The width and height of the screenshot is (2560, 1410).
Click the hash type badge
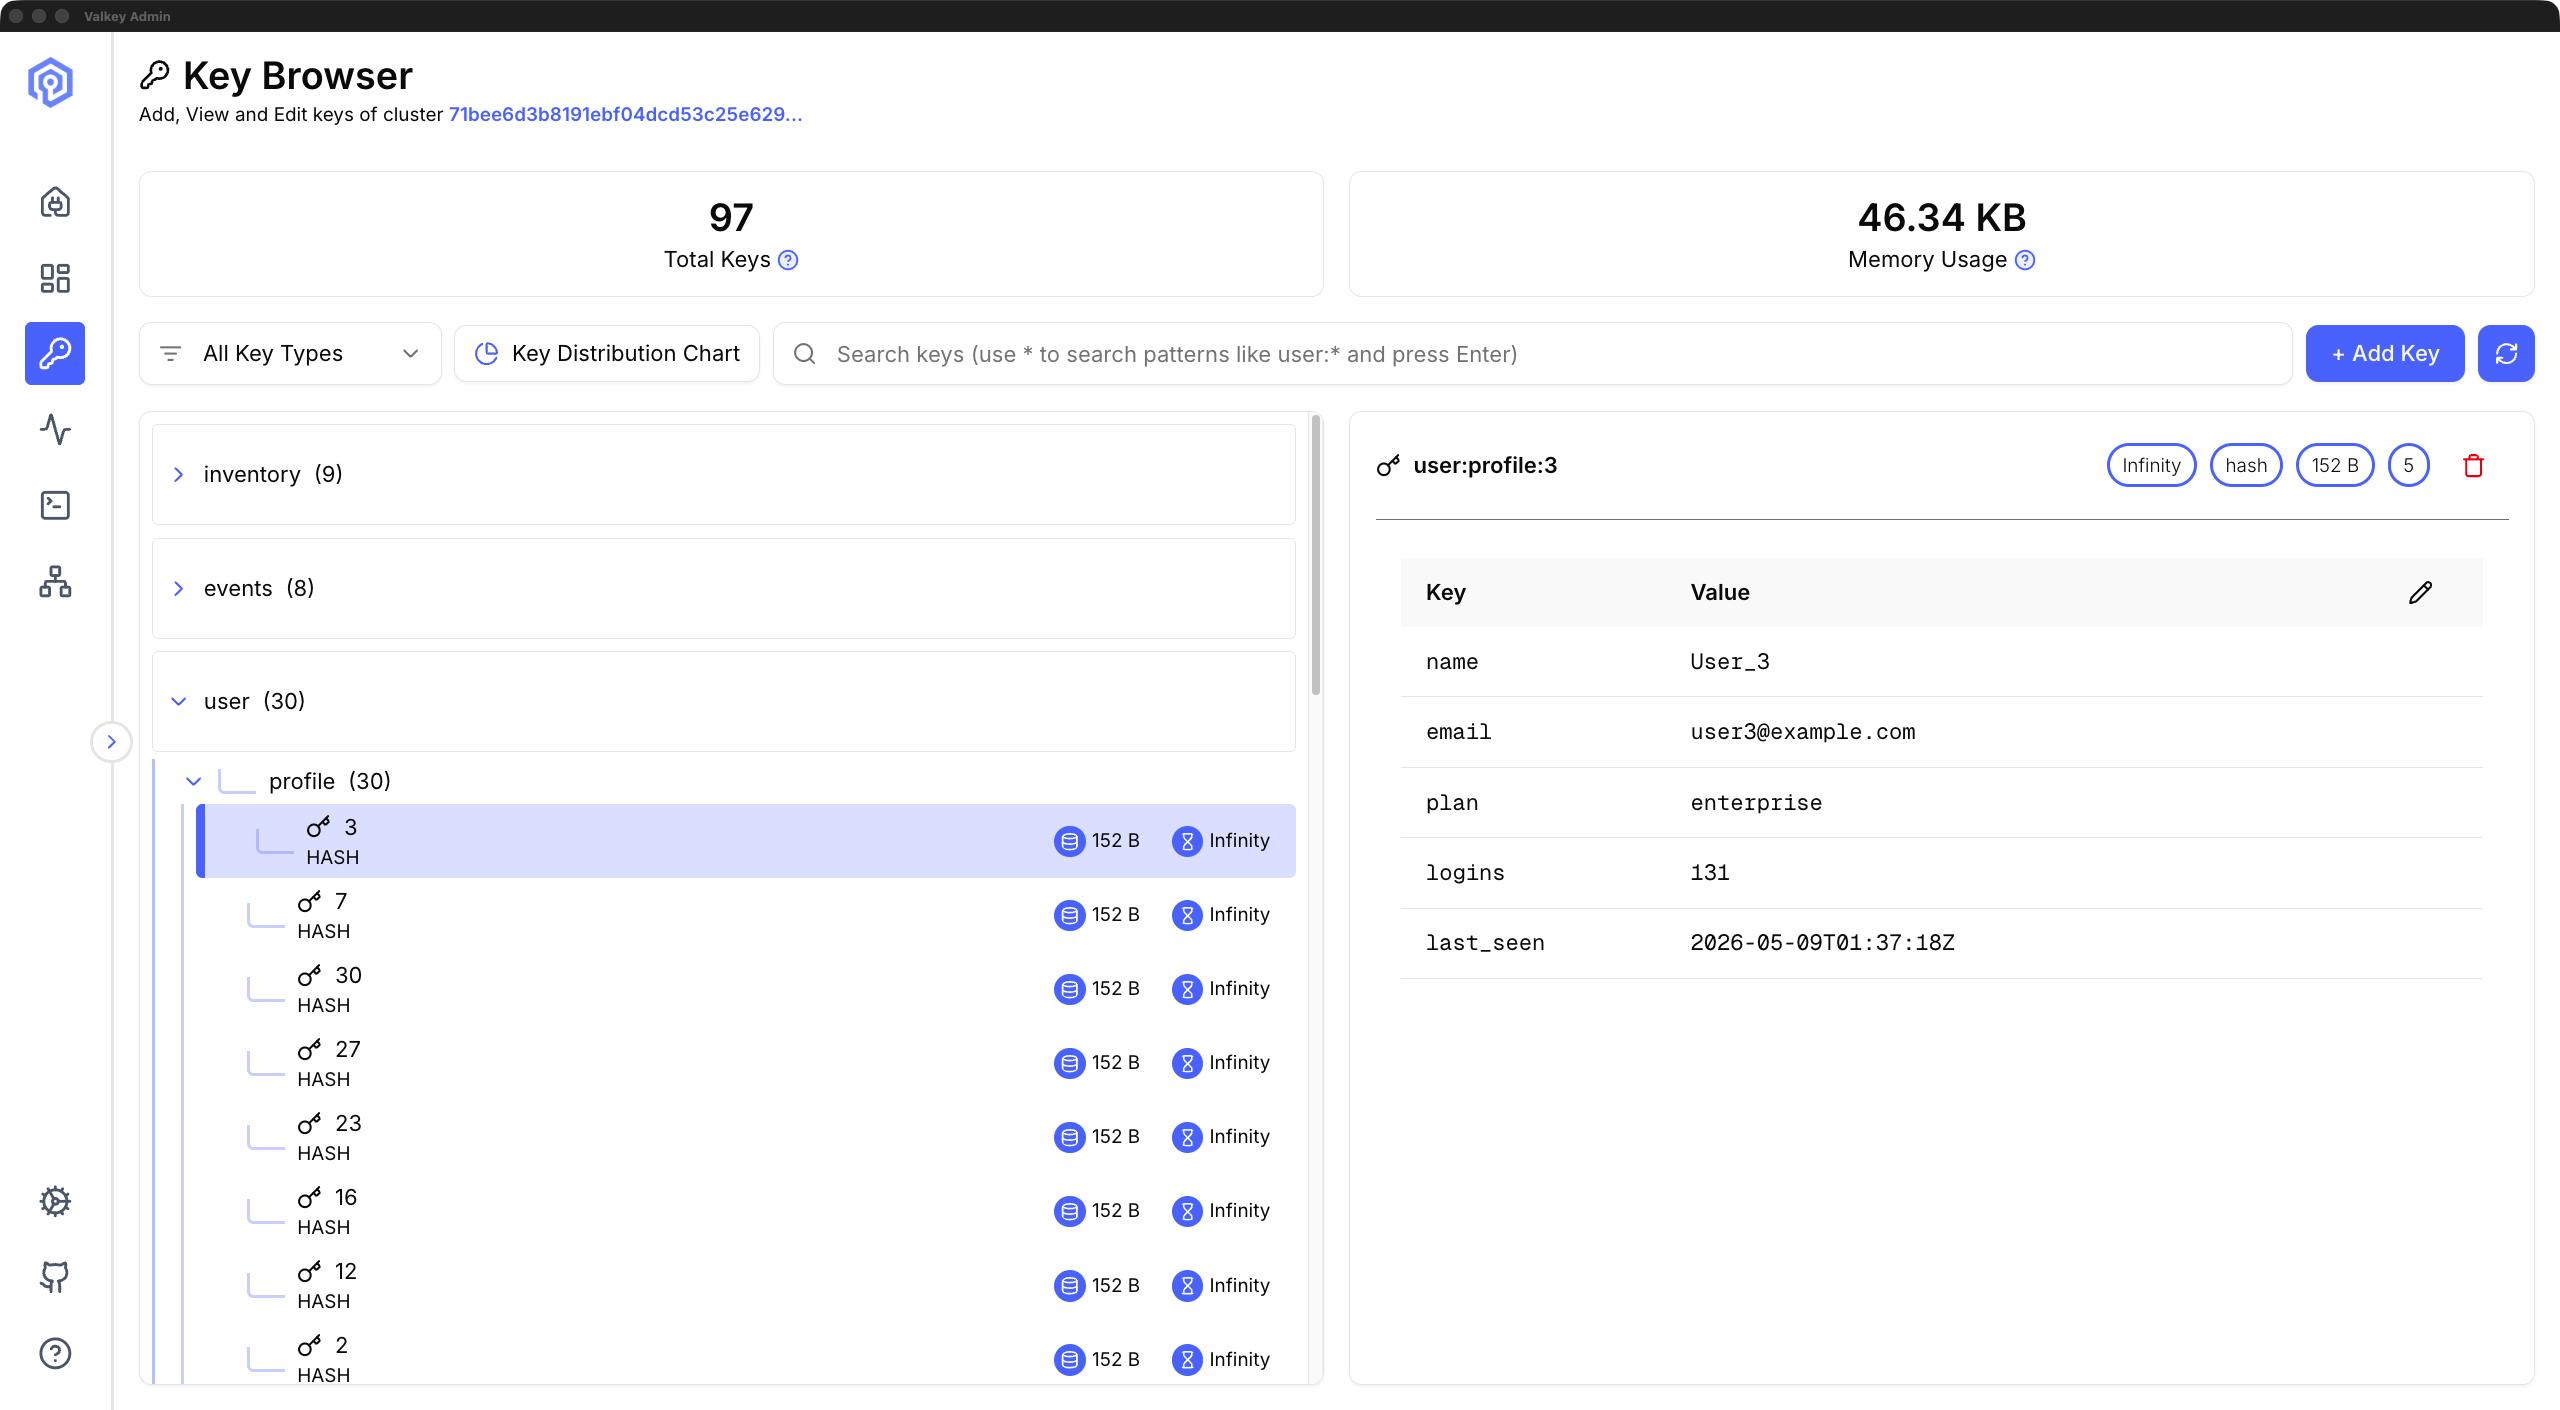[x=2245, y=465]
